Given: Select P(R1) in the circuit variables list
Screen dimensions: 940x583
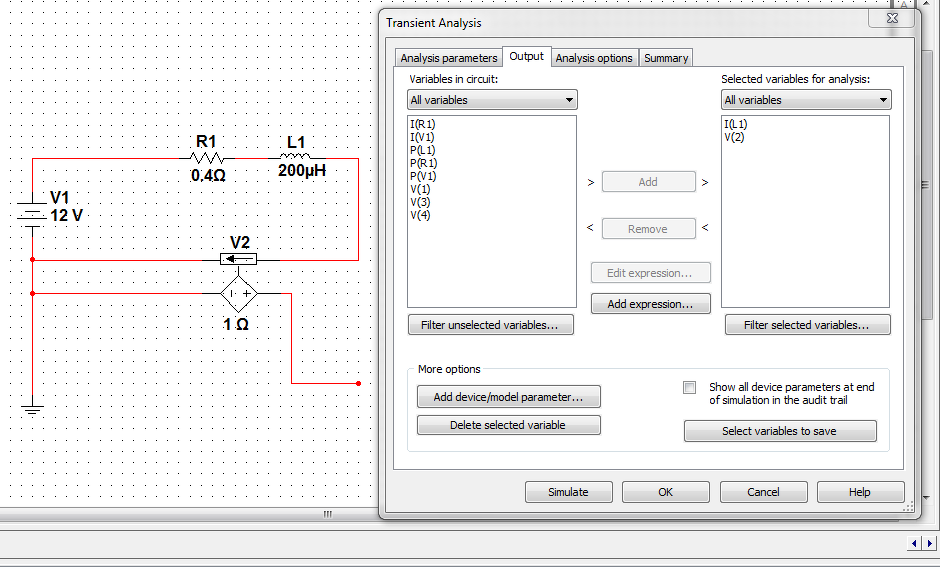Looking at the screenshot, I should pyautogui.click(x=423, y=163).
